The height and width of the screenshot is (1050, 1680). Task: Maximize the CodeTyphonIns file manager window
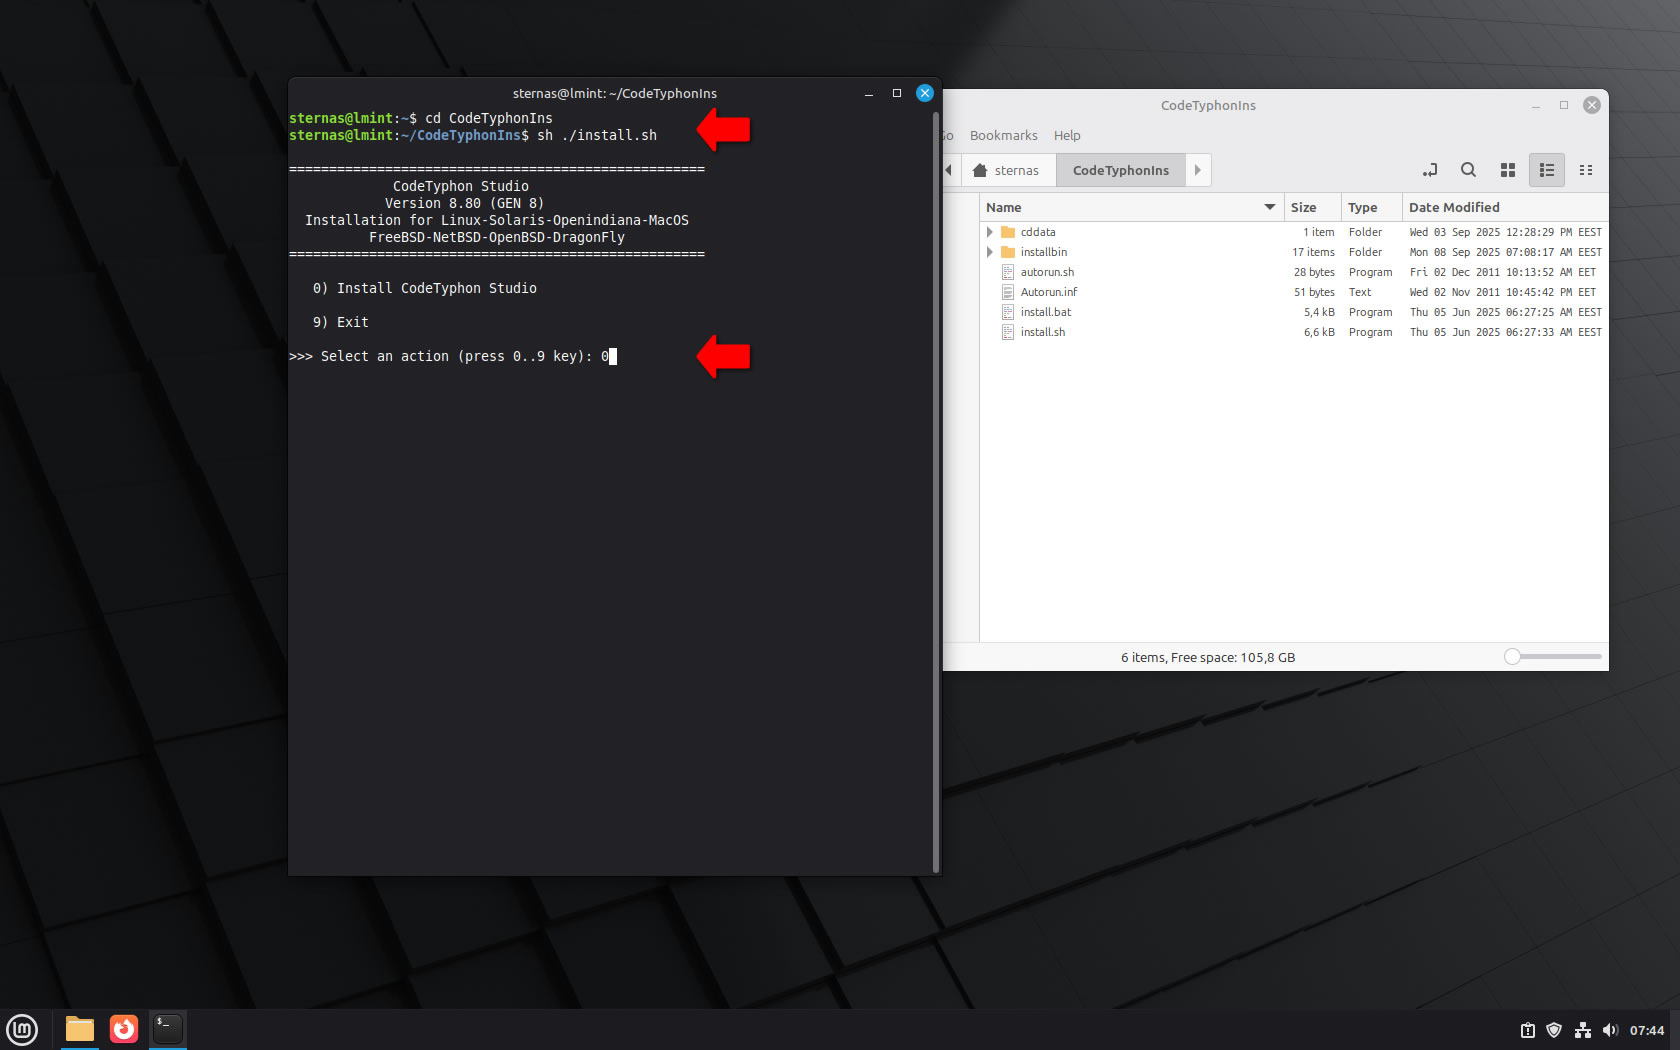coord(1564,105)
